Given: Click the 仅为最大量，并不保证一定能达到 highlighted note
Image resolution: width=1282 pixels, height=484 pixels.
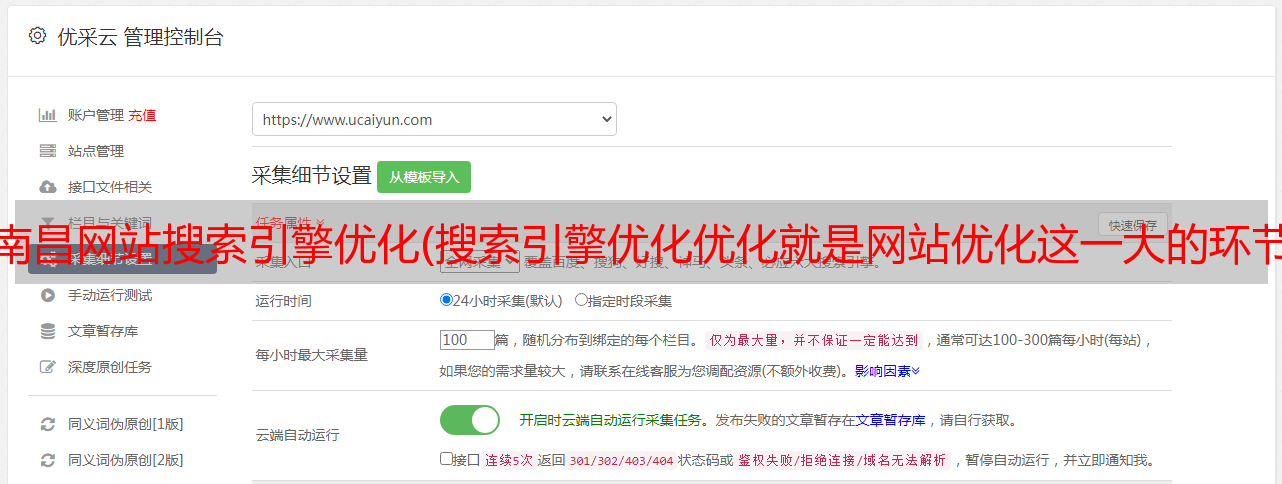Looking at the screenshot, I should pyautogui.click(x=814, y=340).
